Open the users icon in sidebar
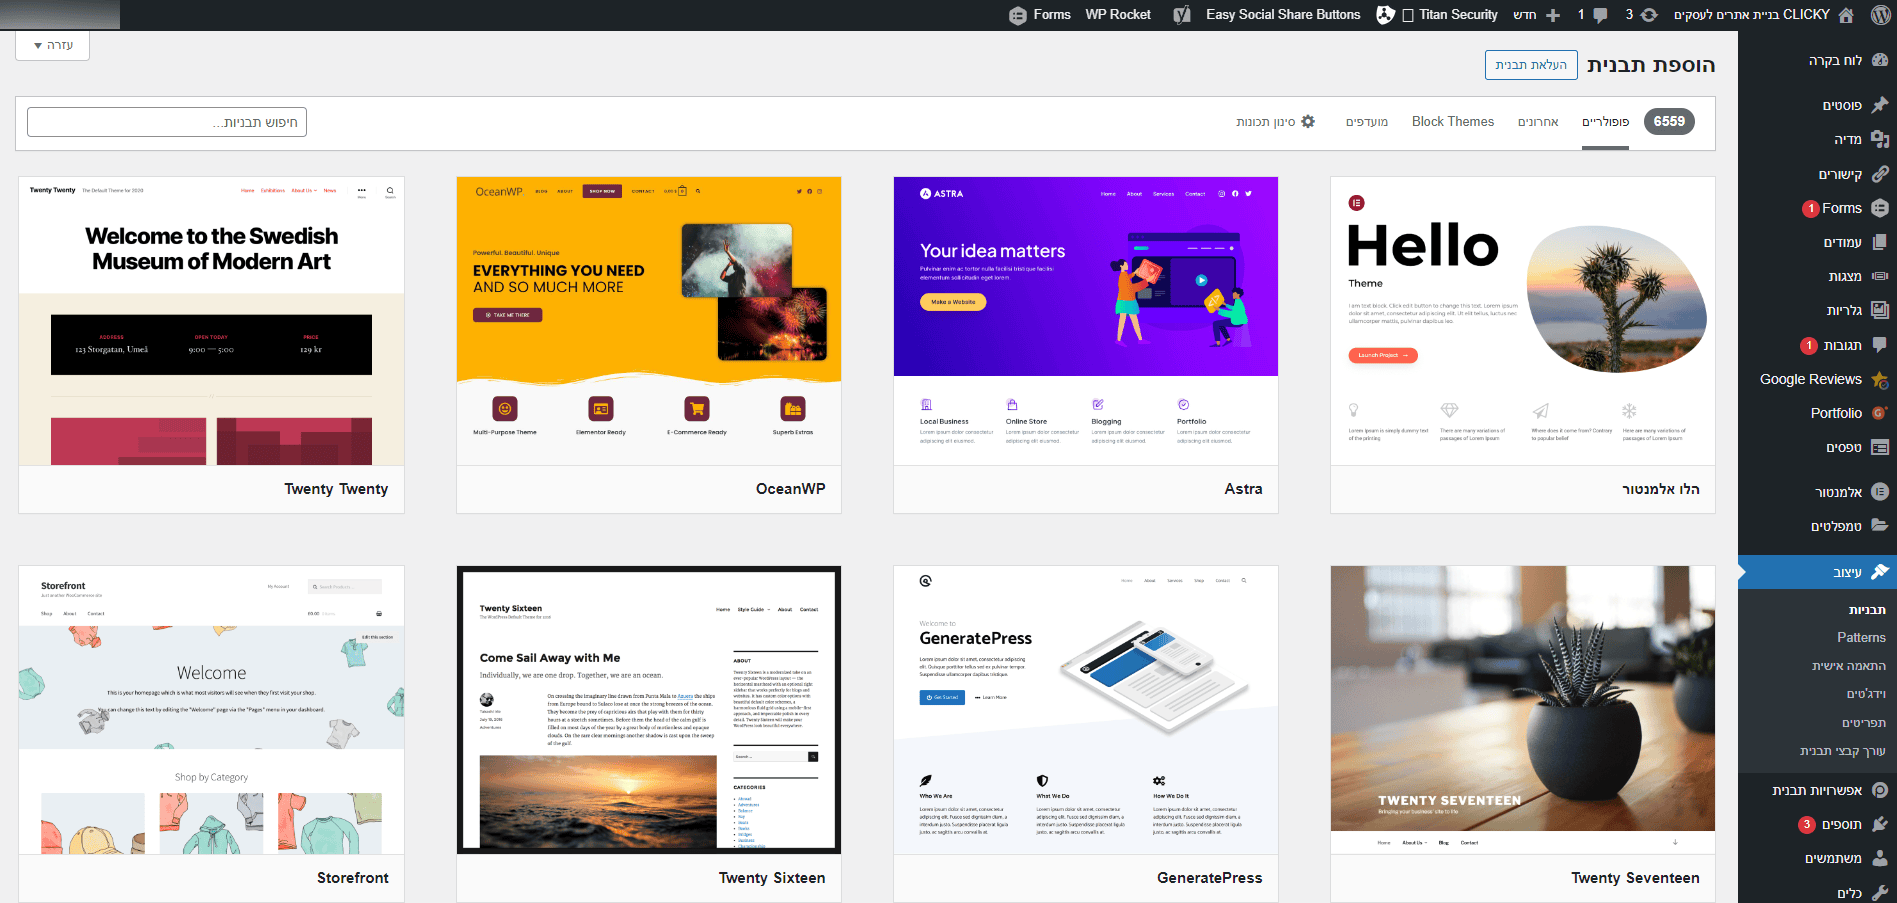 [x=1880, y=858]
